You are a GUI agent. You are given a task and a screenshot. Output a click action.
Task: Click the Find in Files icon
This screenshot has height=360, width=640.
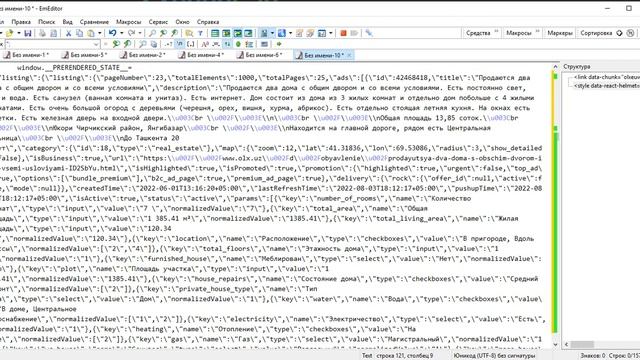tap(189, 33)
